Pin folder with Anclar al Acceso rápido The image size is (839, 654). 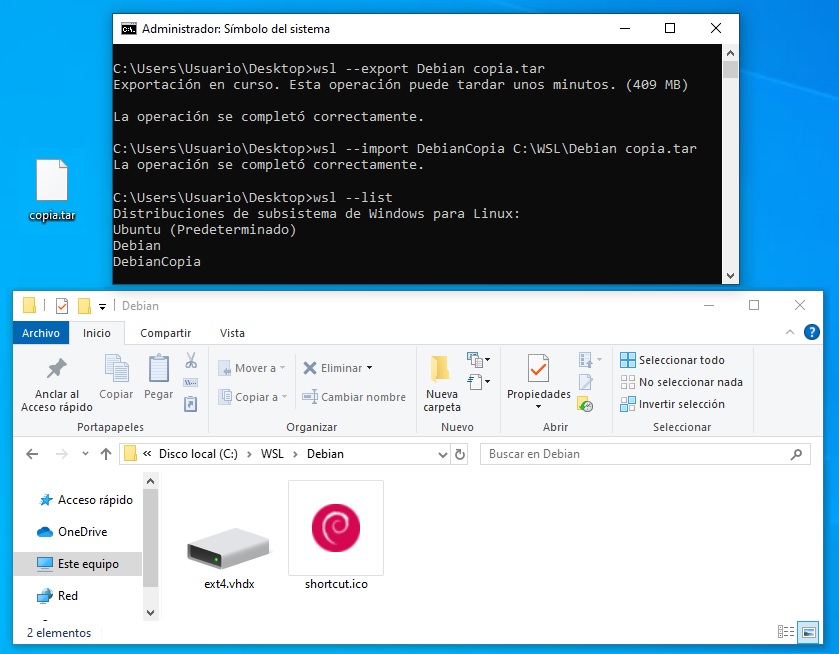56,384
